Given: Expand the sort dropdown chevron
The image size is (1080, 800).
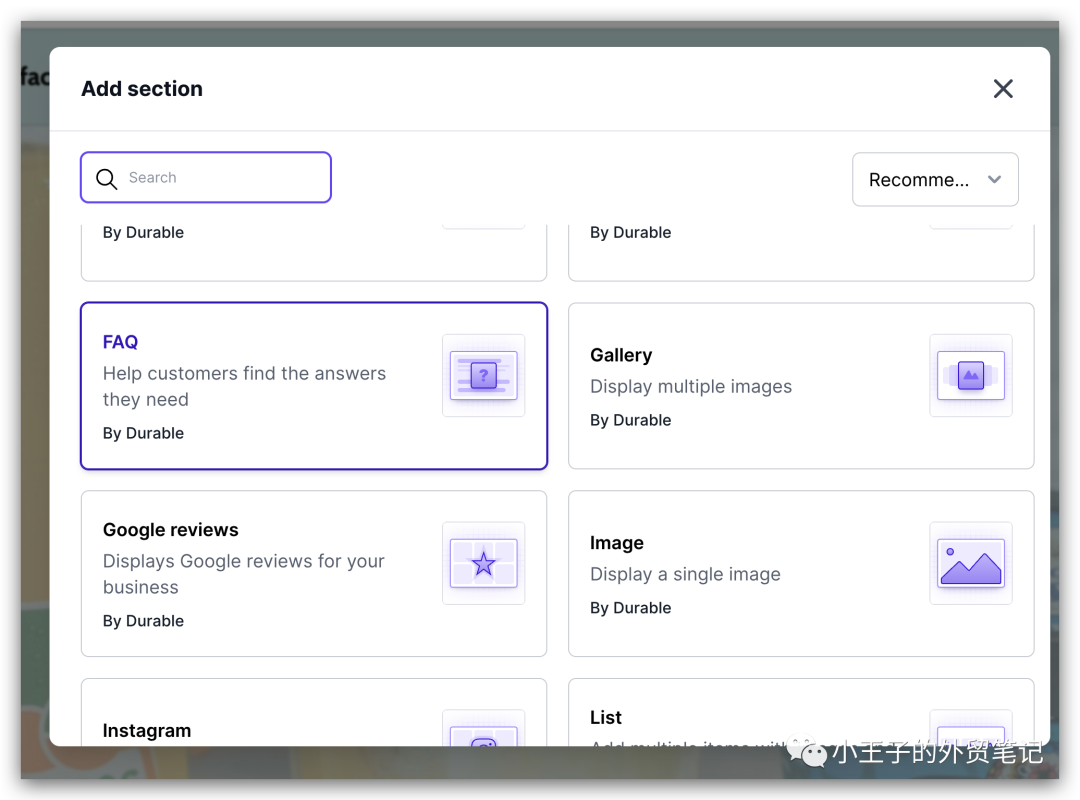Looking at the screenshot, I should point(994,179).
